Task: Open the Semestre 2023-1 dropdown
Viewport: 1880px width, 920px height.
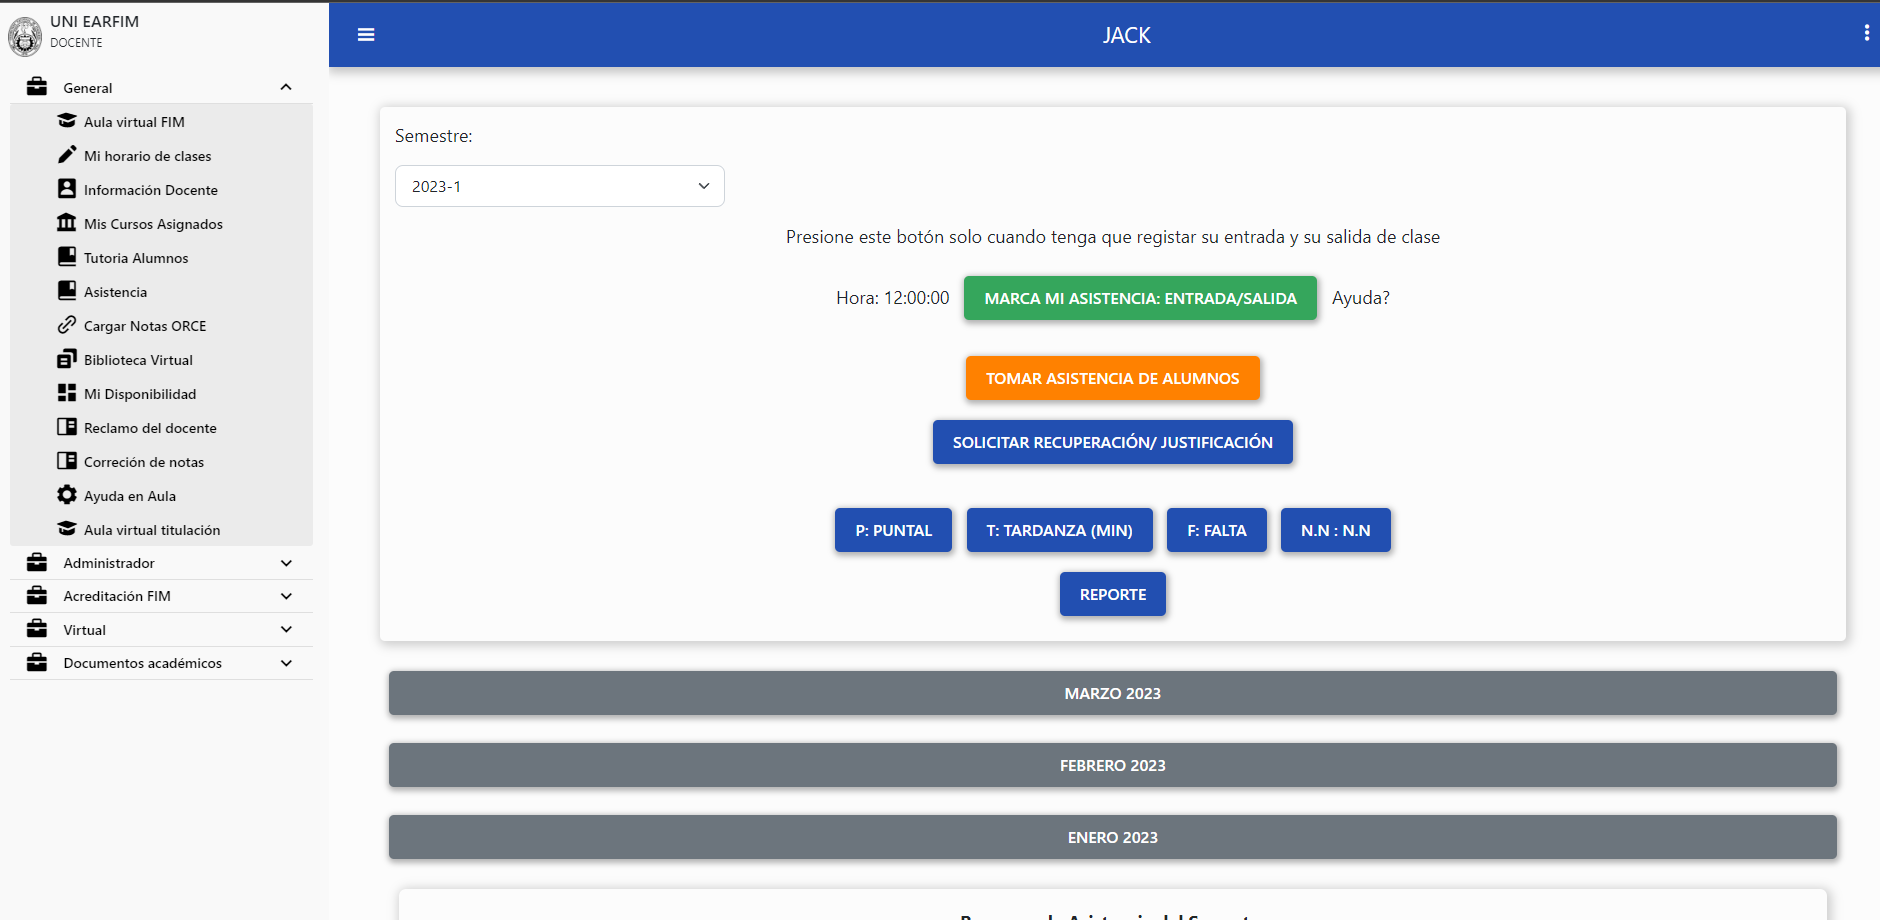Action: [x=559, y=185]
